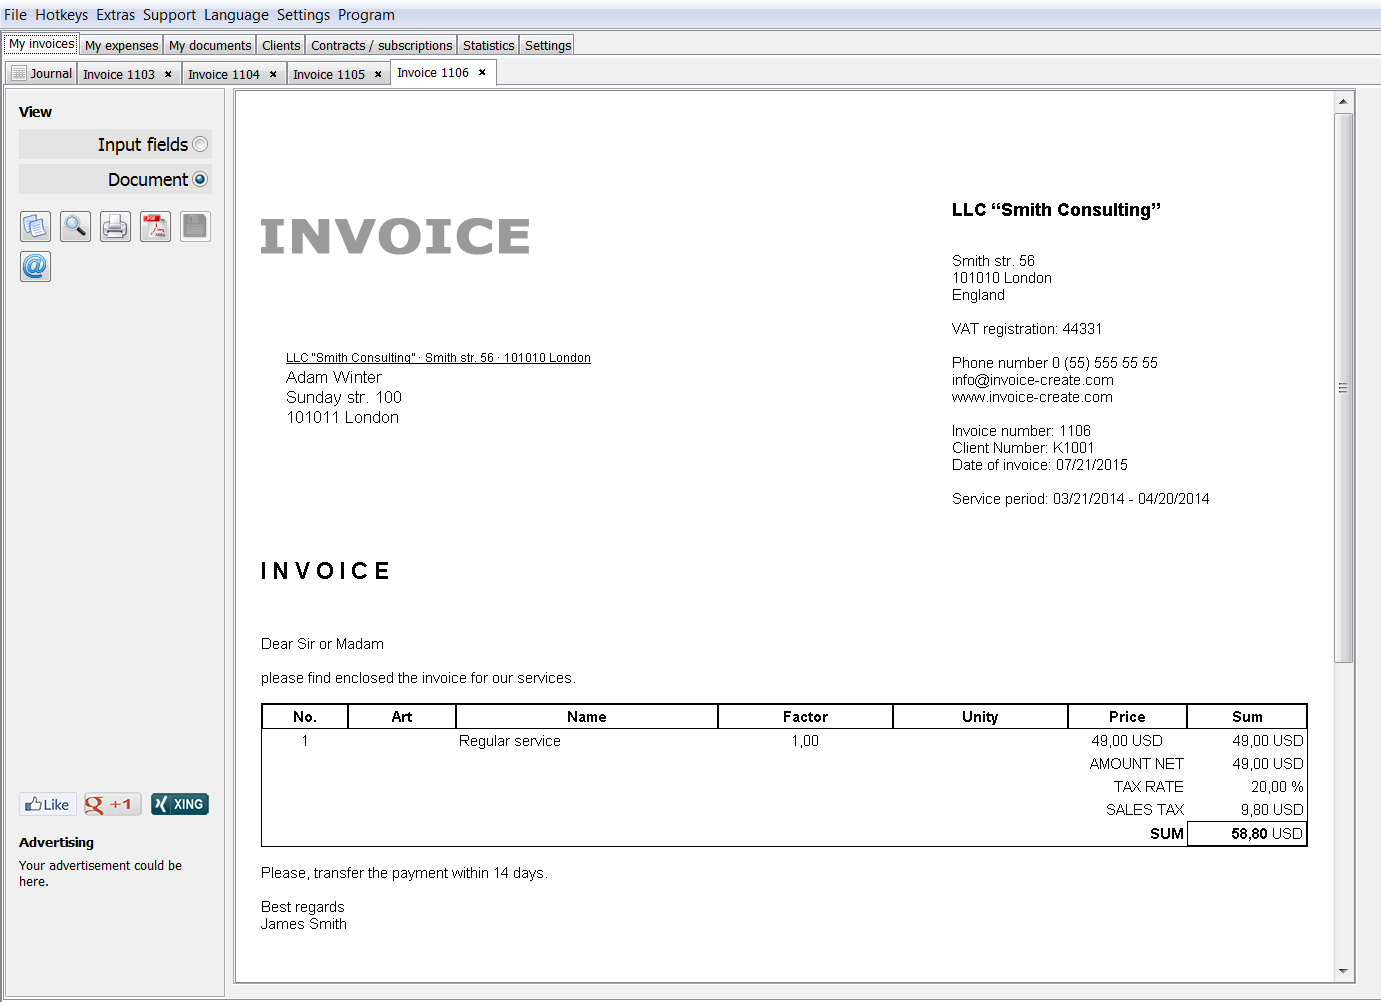Open the Journal tab

pos(42,74)
